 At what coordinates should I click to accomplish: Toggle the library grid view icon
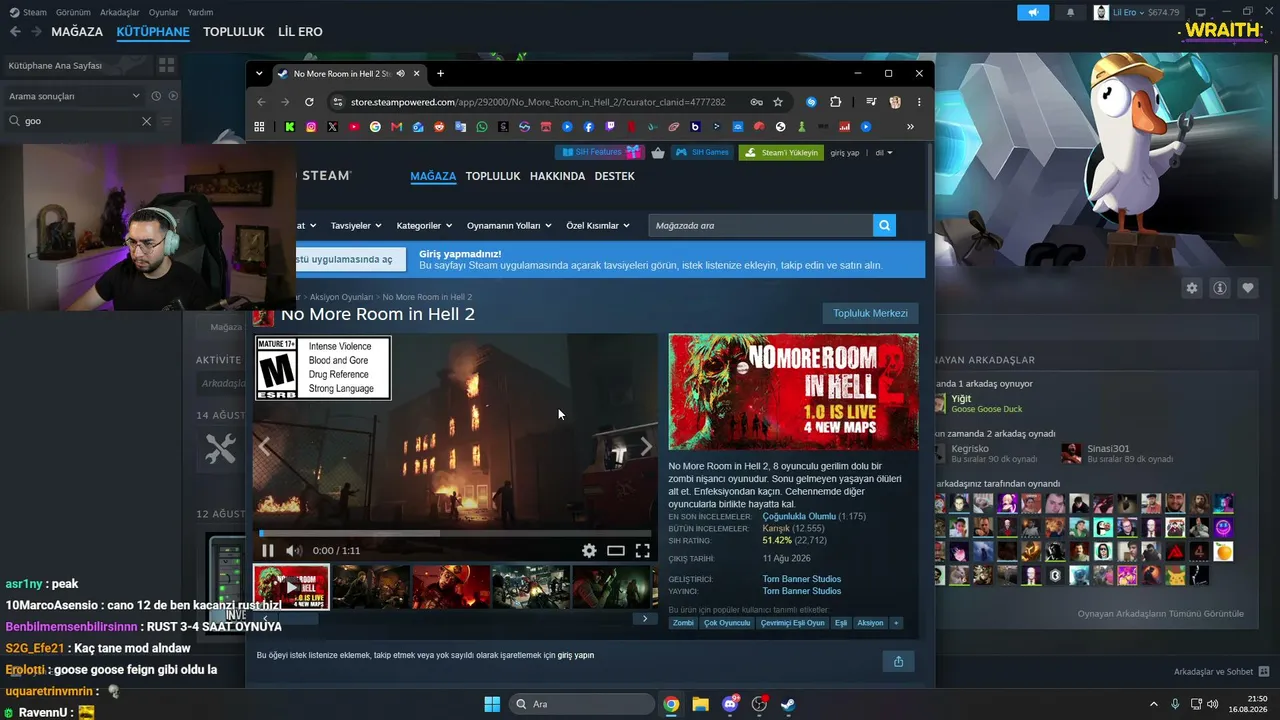pyautogui.click(x=166, y=65)
